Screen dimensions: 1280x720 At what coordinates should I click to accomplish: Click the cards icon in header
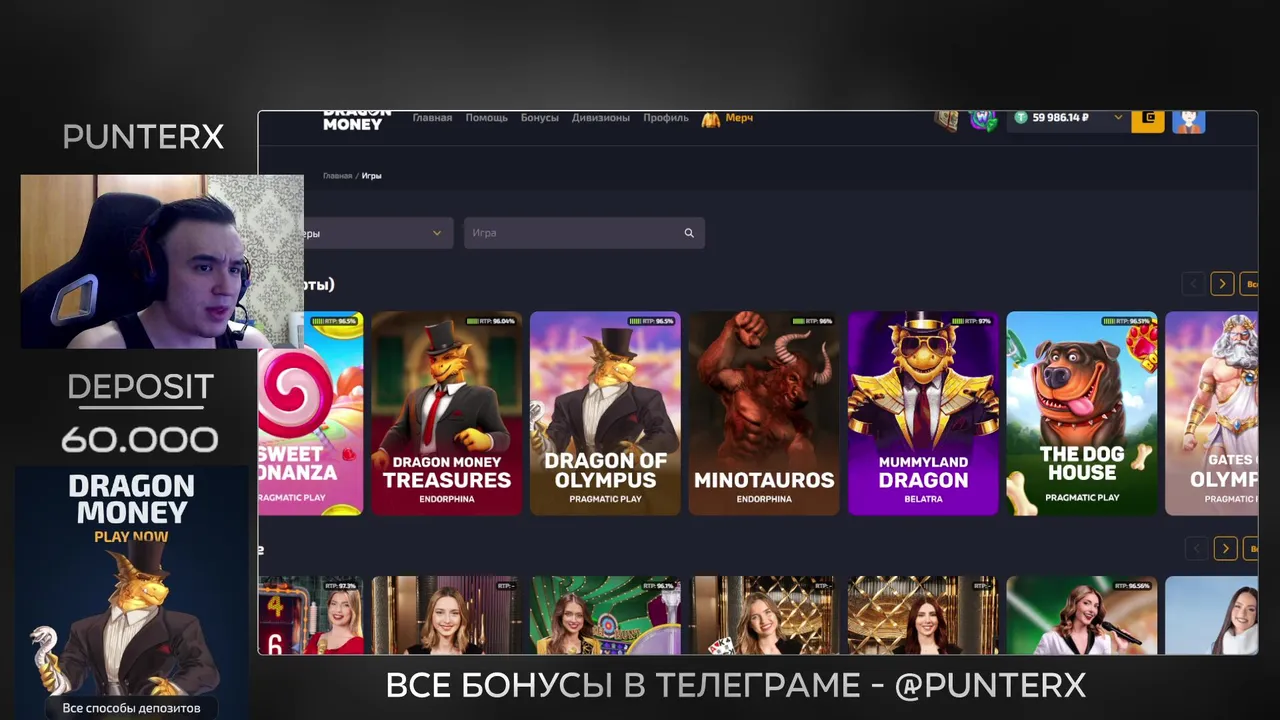[x=946, y=120]
